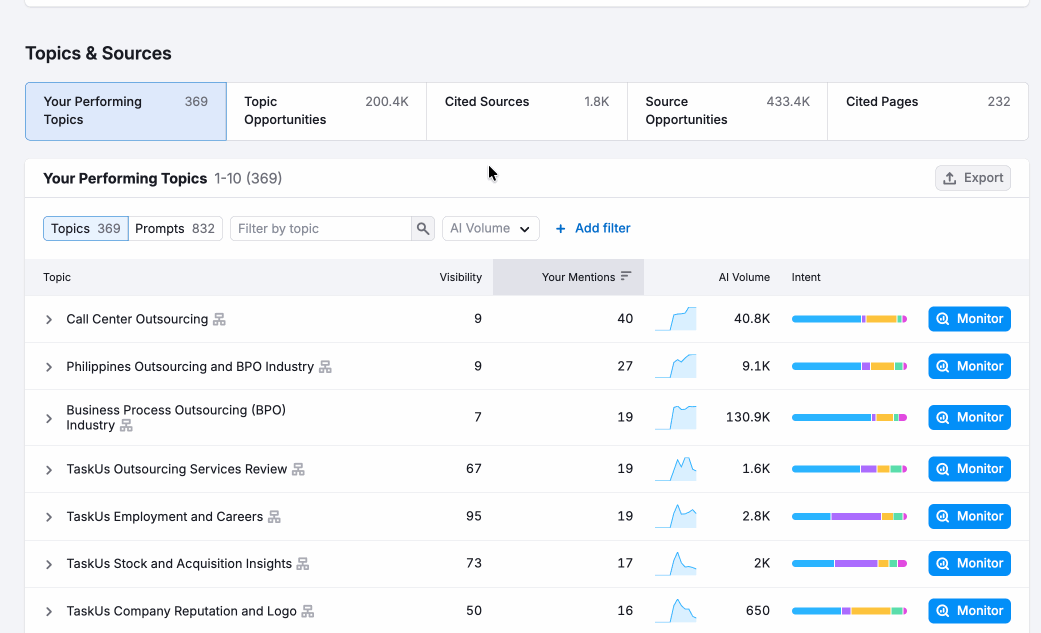Open the trend sparkline for TaskUs Stock and Acquisition Insights

coord(676,563)
